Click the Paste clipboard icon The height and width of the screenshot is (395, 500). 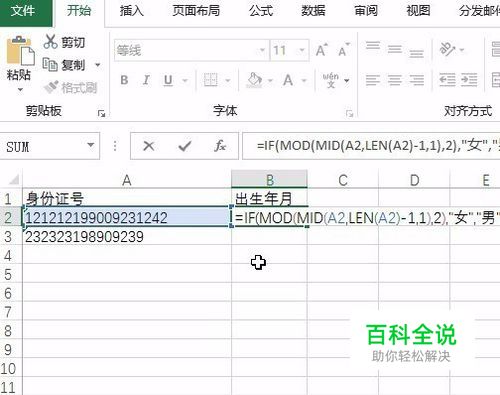pyautogui.click(x=20, y=51)
